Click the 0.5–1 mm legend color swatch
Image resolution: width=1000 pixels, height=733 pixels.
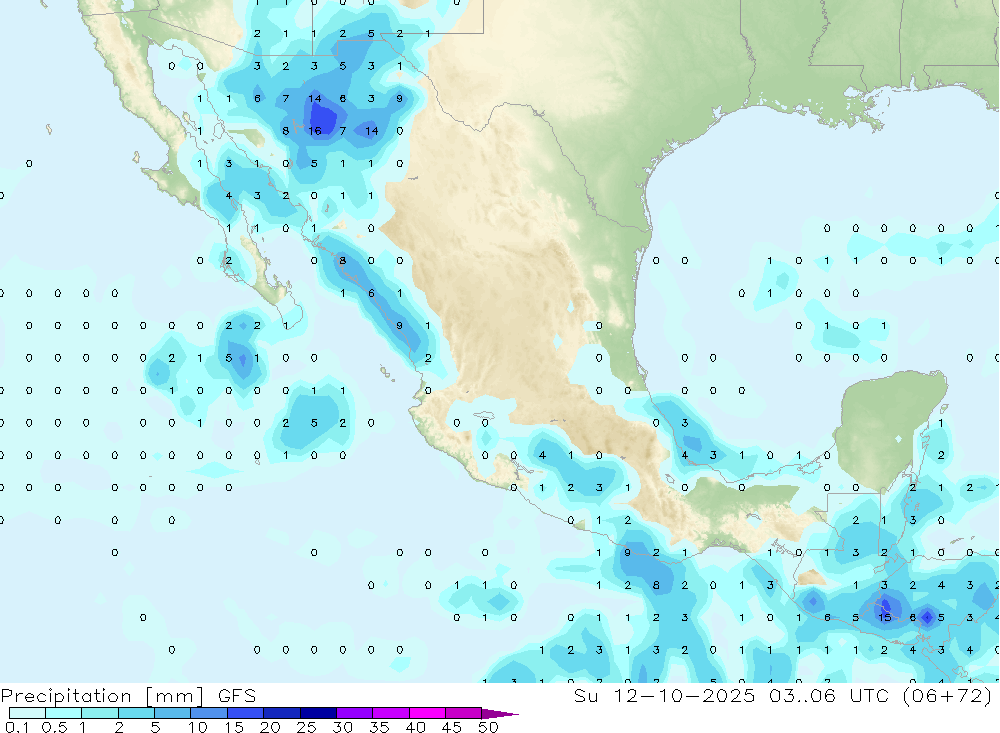[x=64, y=713]
